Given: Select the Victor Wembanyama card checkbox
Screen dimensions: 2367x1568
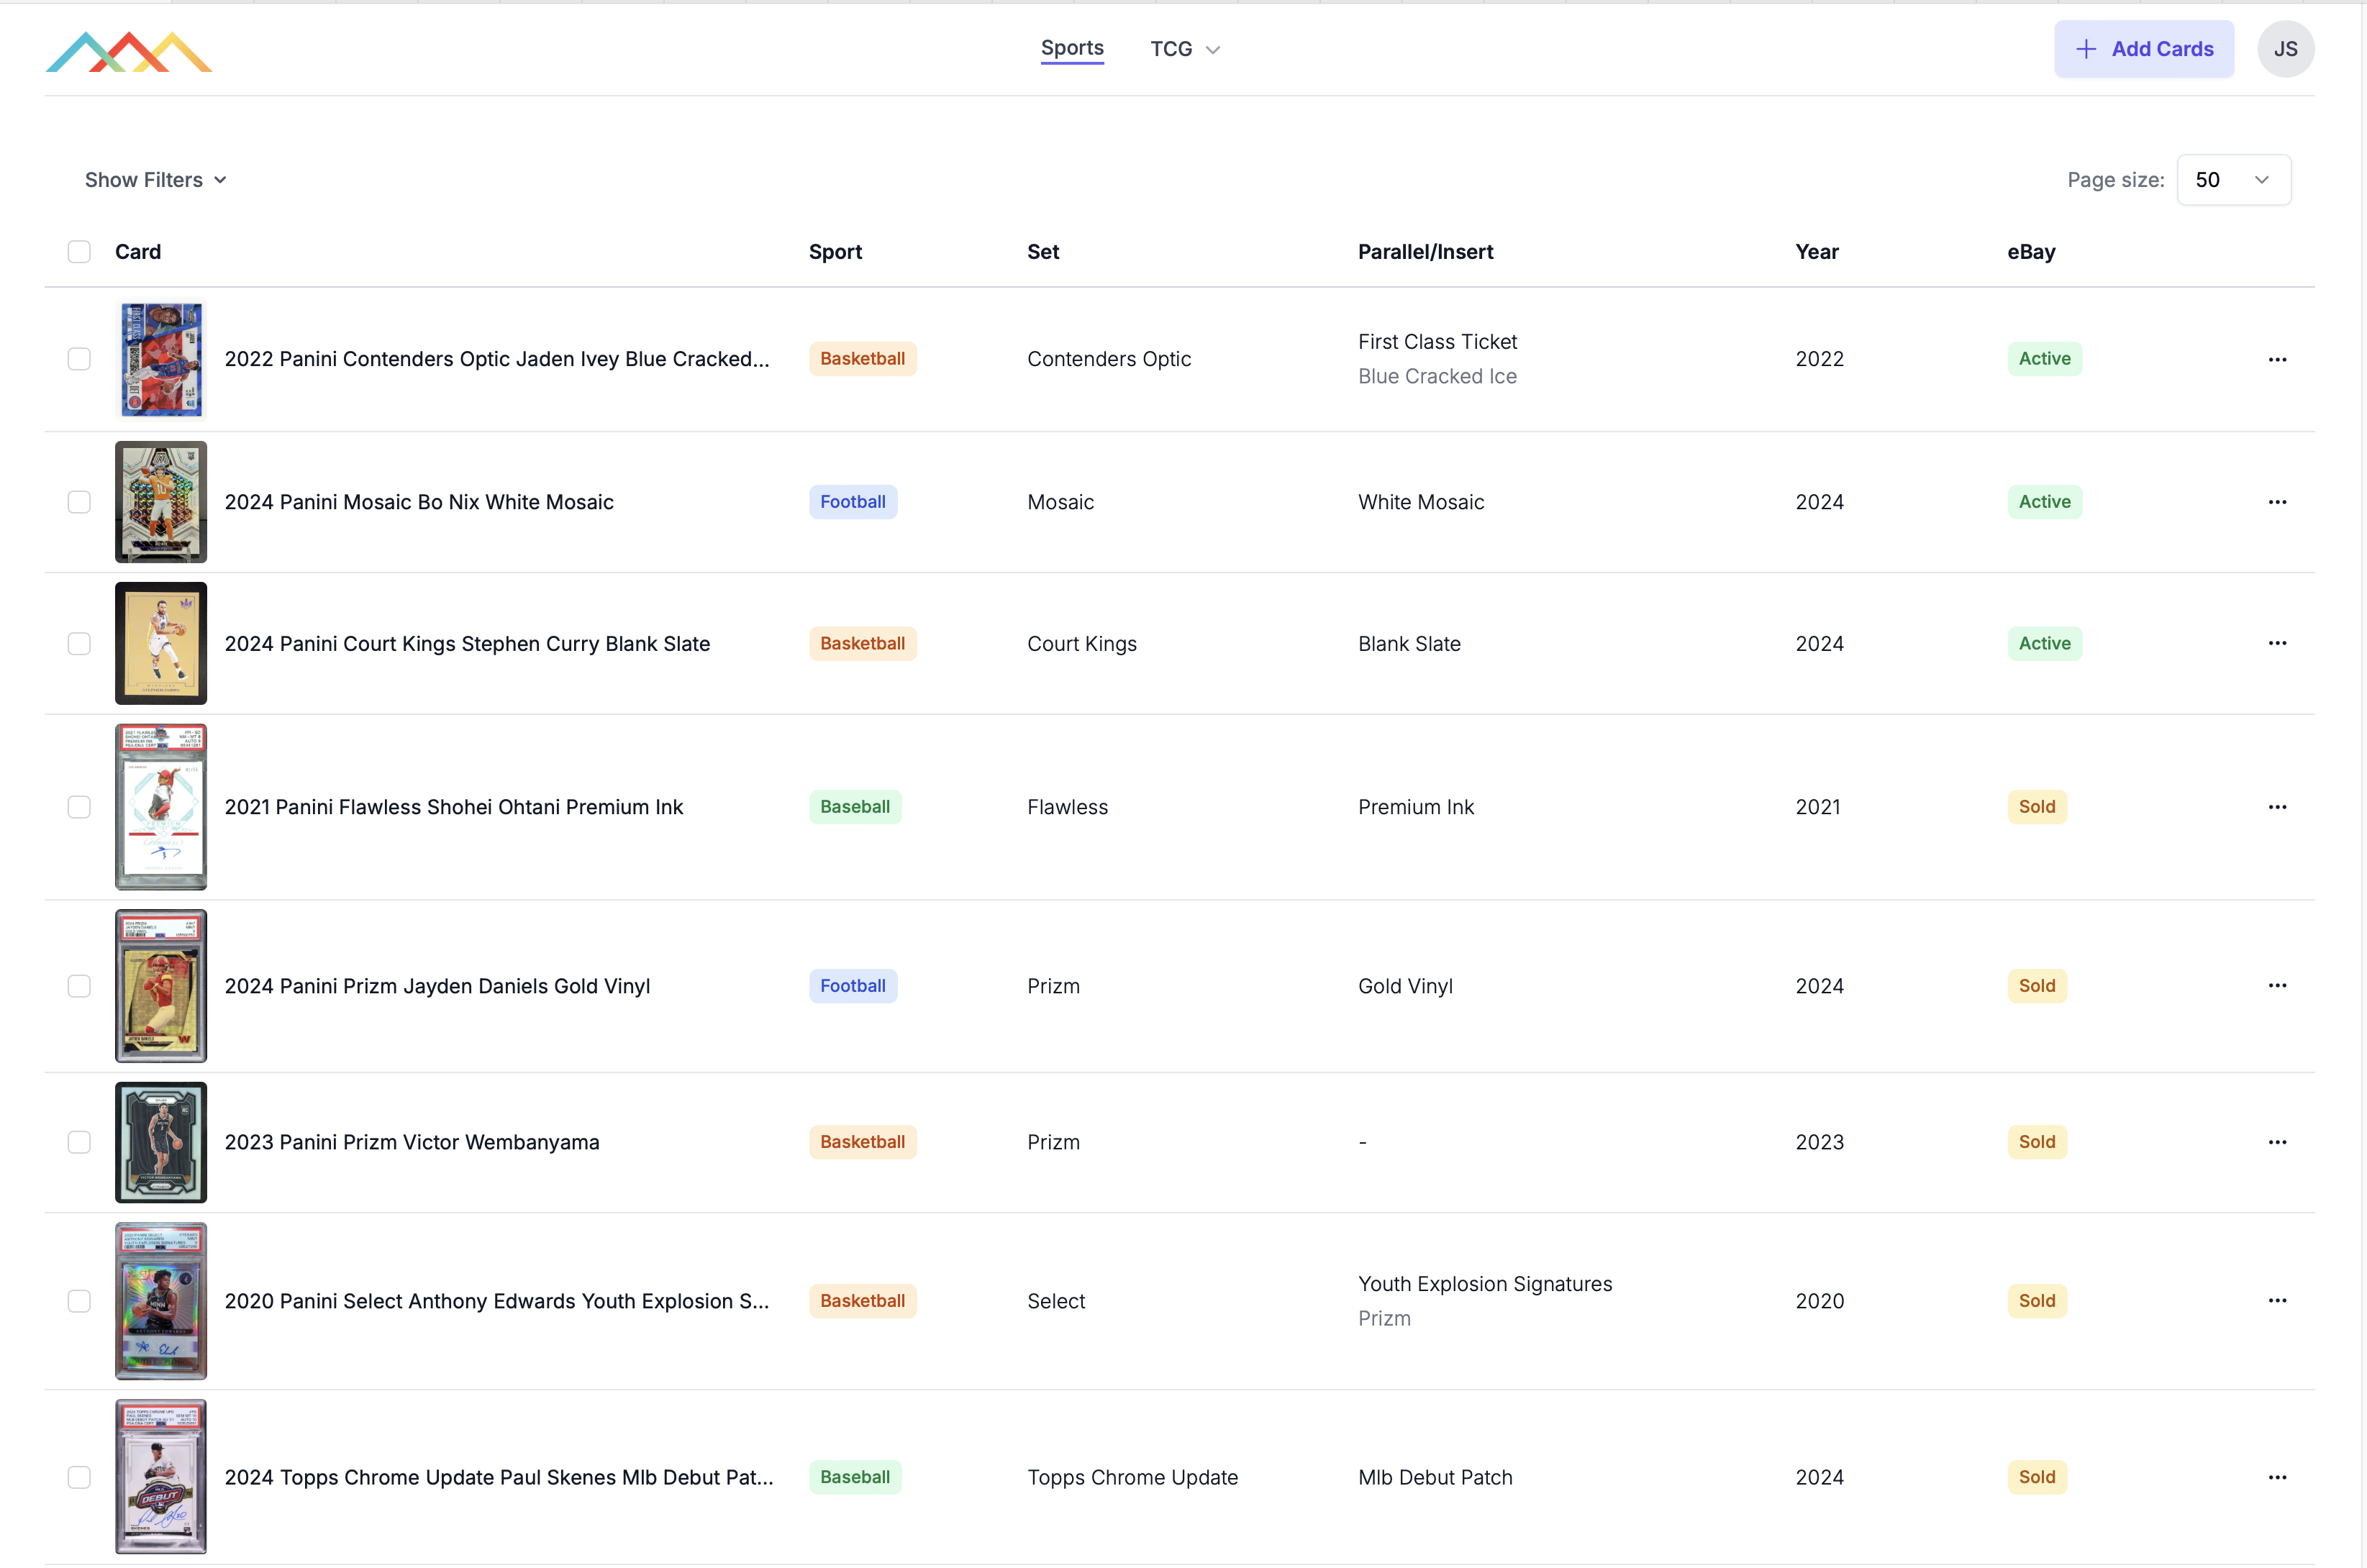Looking at the screenshot, I should coord(79,1142).
